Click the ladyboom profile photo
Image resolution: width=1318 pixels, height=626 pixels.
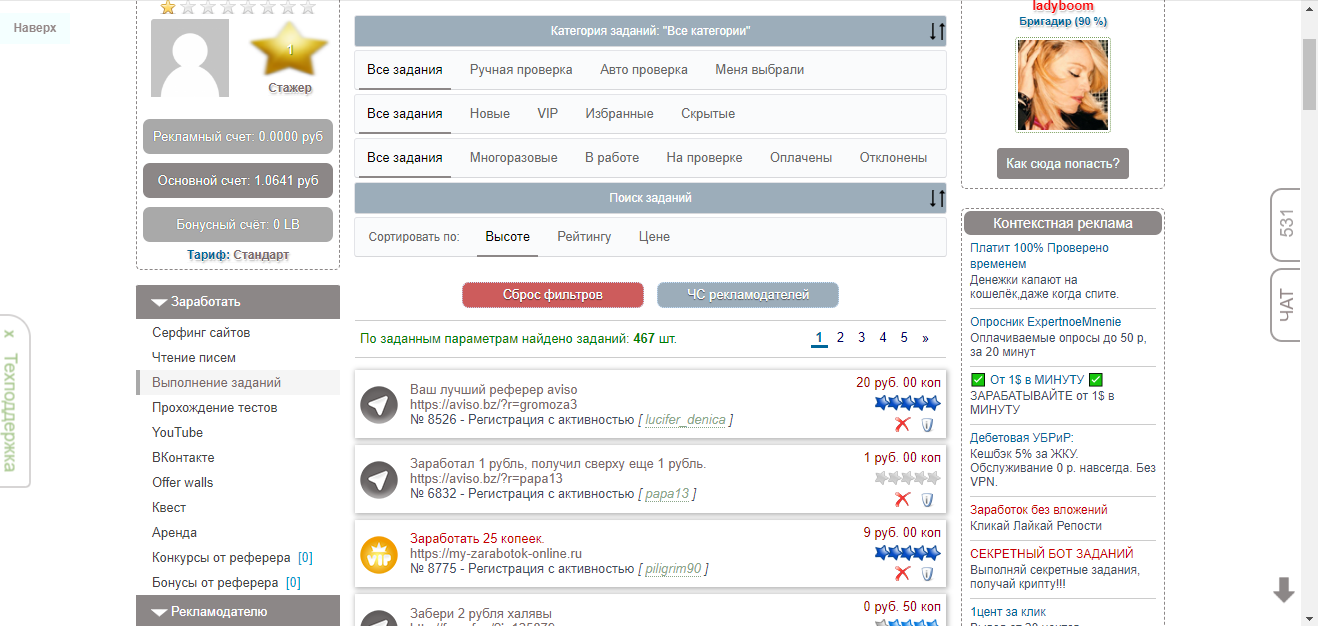(x=1062, y=85)
